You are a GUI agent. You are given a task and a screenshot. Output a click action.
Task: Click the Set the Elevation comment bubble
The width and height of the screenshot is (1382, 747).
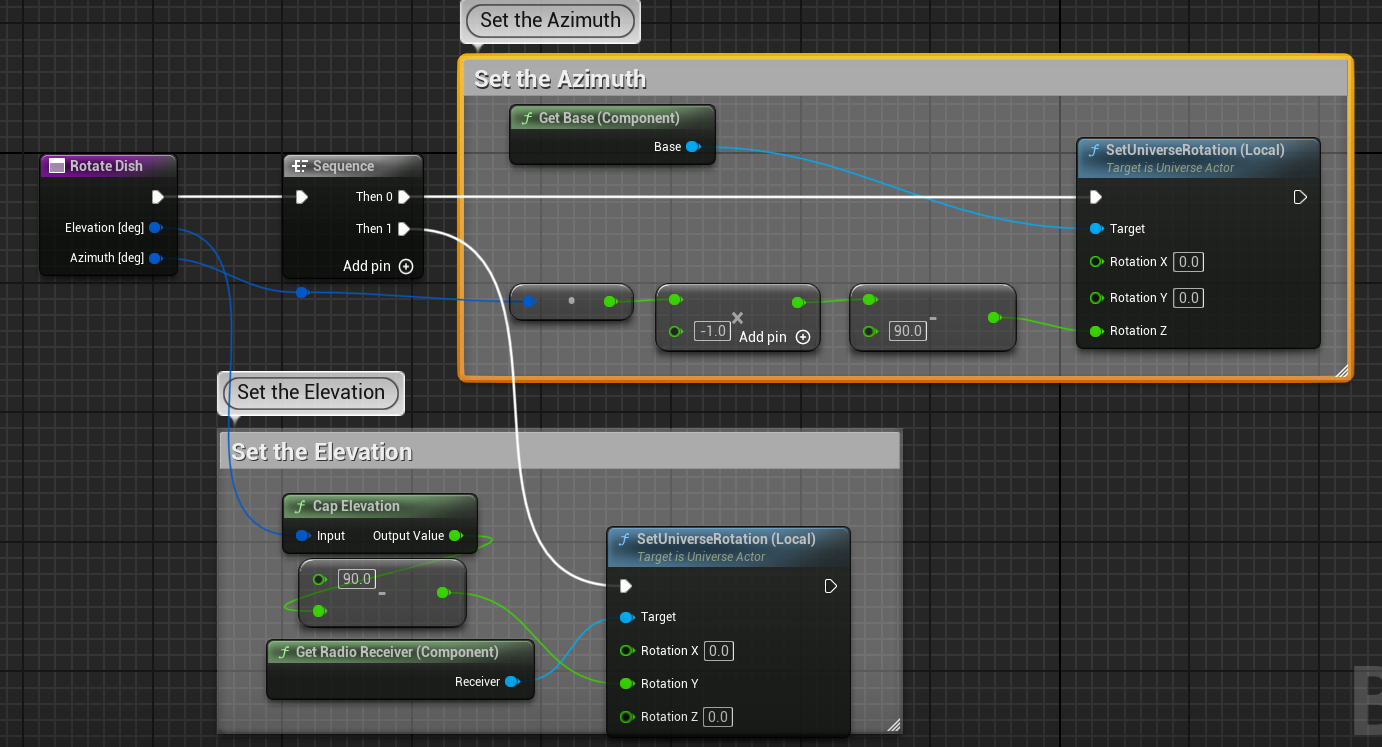tap(311, 392)
